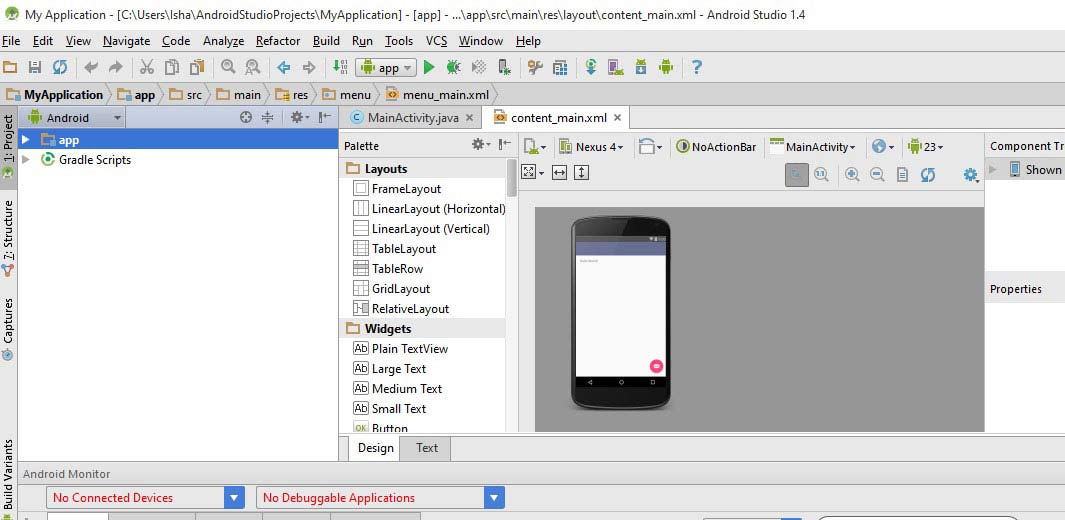The image size is (1065, 520).
Task: Switch to the Text editor tab
Action: (427, 448)
